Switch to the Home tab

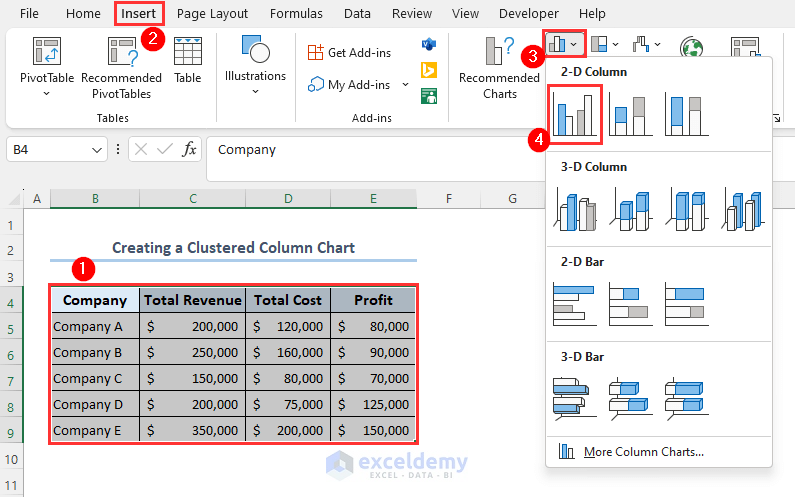tap(83, 14)
